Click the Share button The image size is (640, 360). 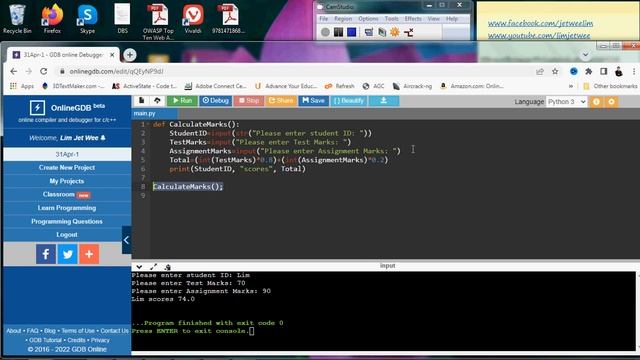click(281, 101)
